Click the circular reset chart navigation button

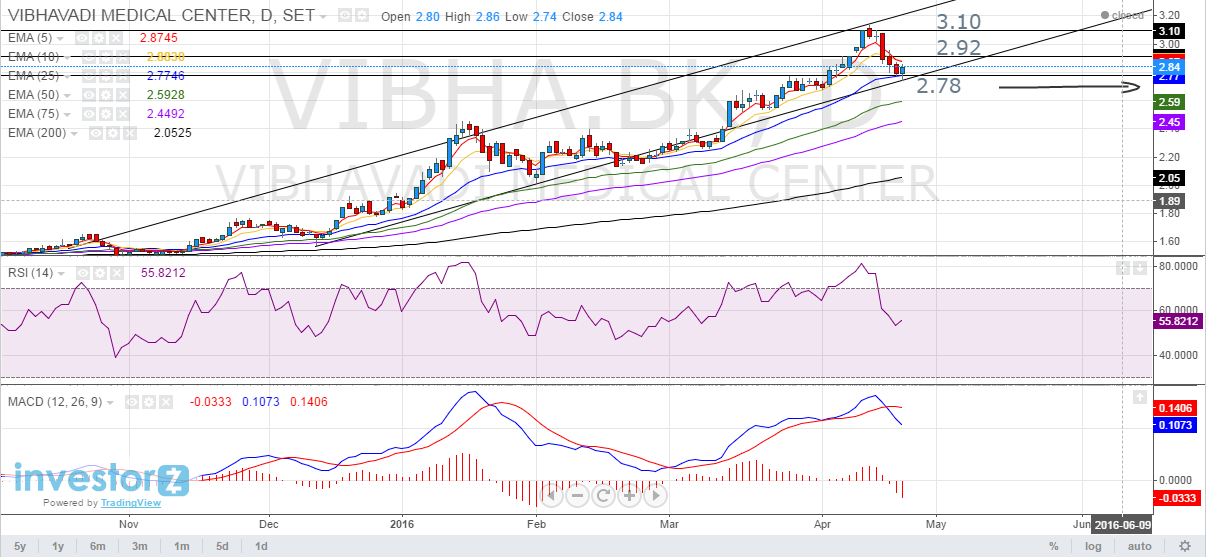tap(603, 494)
